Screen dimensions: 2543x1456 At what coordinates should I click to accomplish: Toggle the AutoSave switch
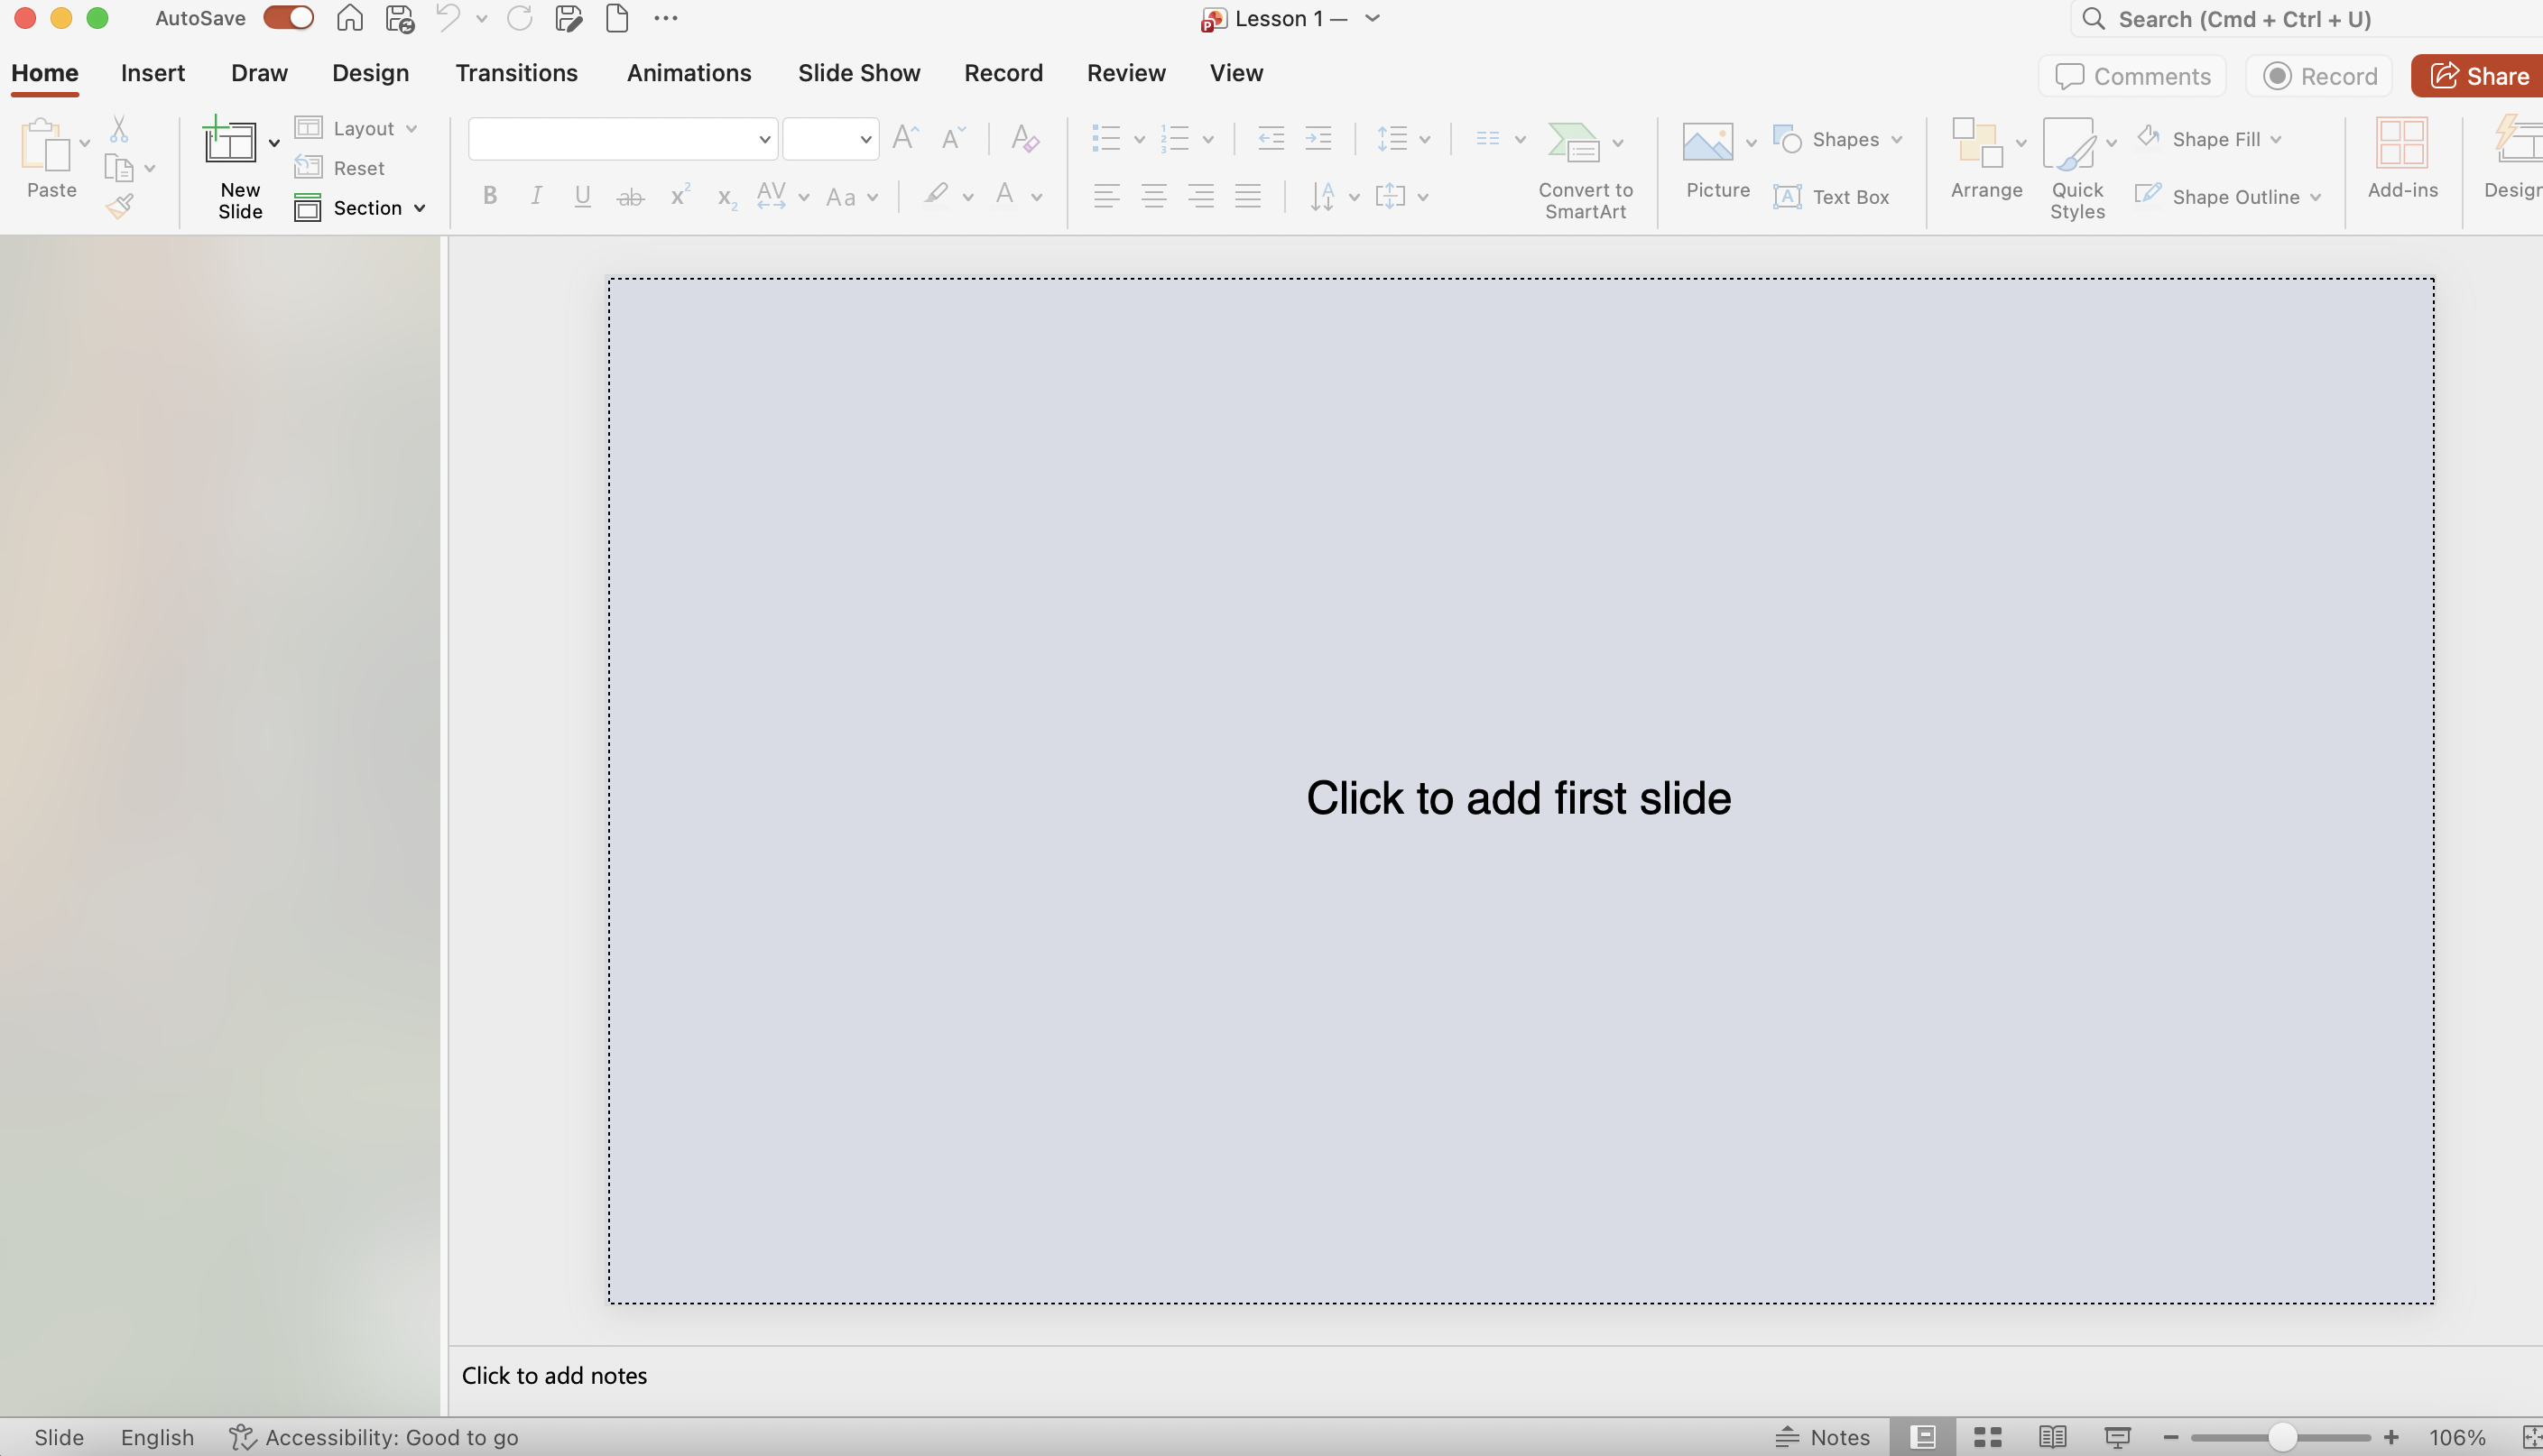[x=289, y=18]
